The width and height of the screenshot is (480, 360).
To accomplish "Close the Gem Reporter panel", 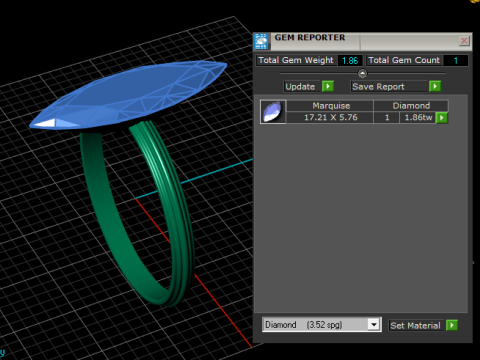I will click(464, 41).
